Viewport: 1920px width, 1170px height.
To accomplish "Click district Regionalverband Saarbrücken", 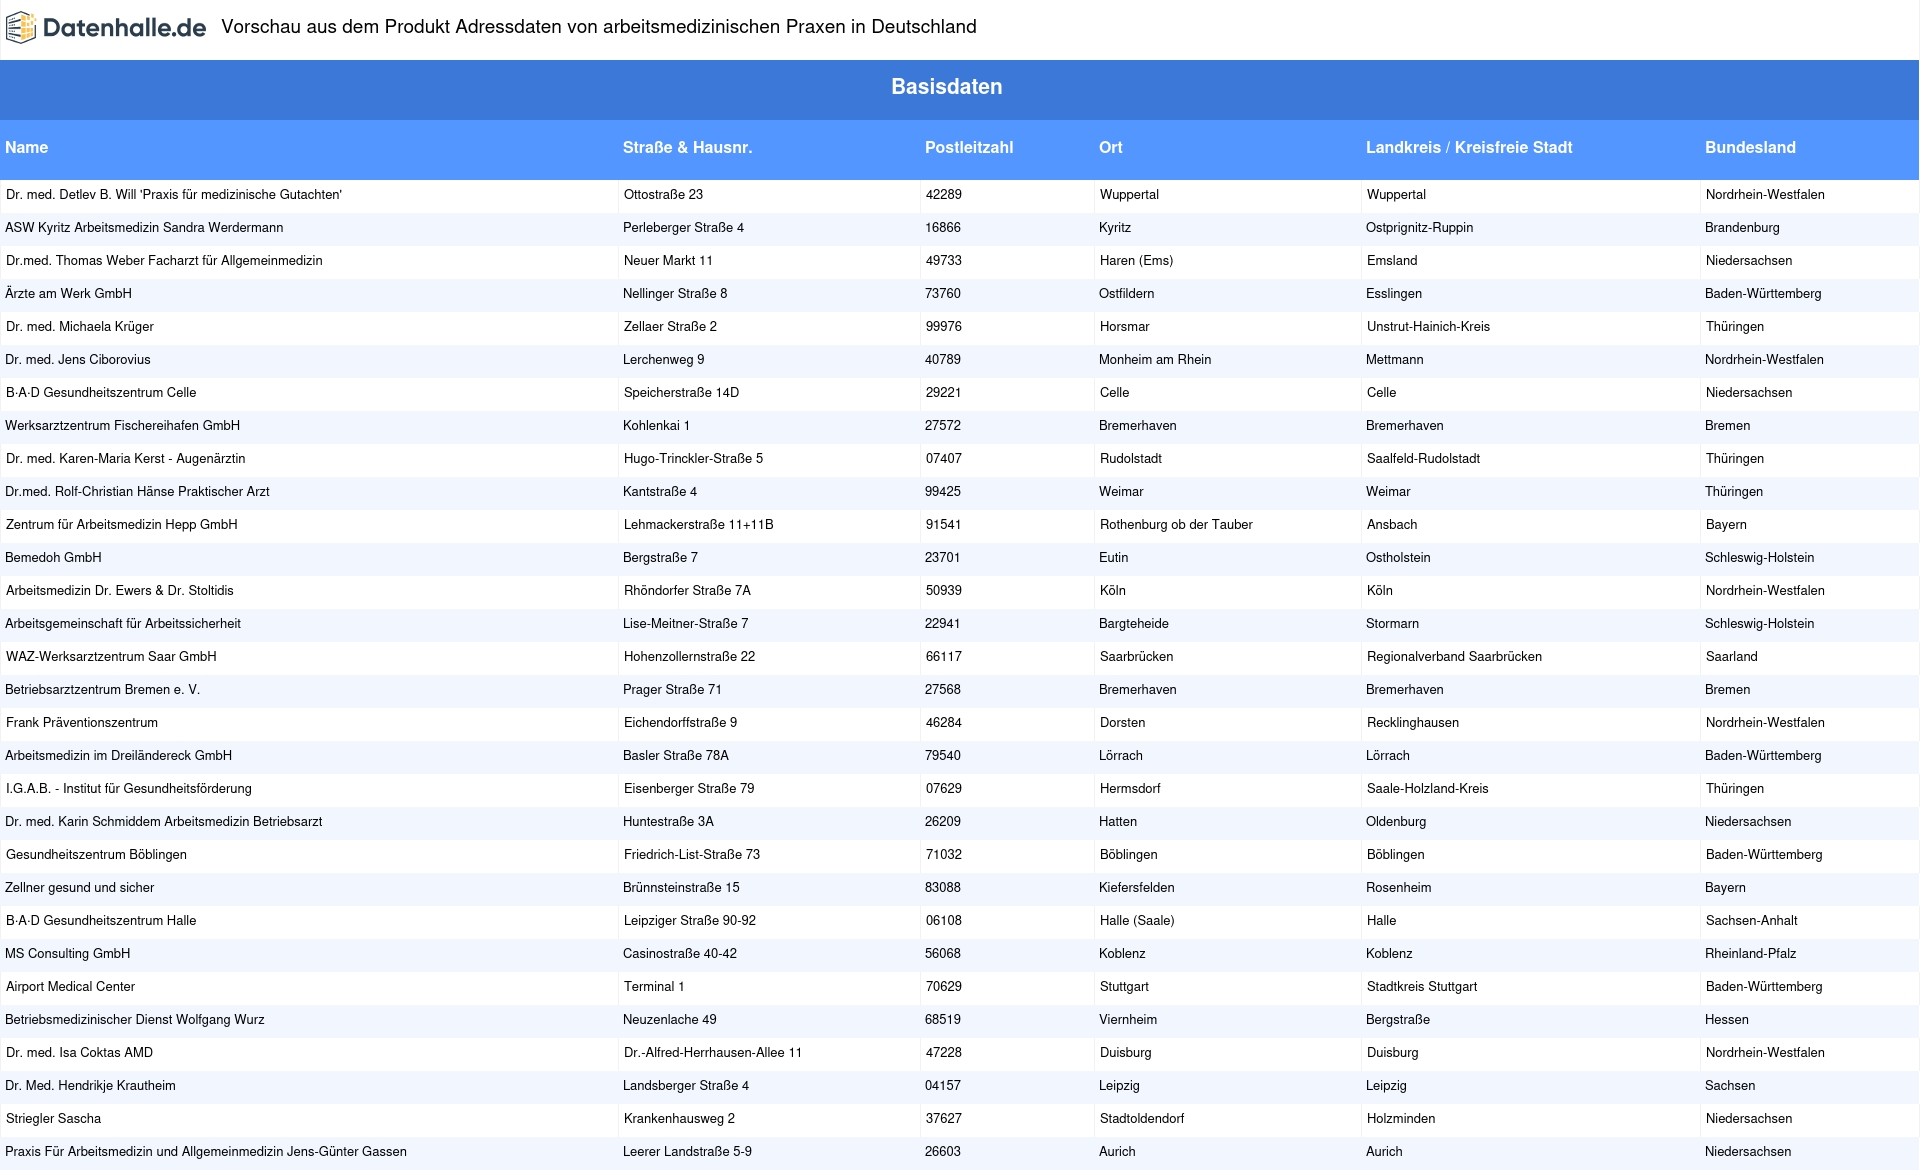I will coord(1454,657).
